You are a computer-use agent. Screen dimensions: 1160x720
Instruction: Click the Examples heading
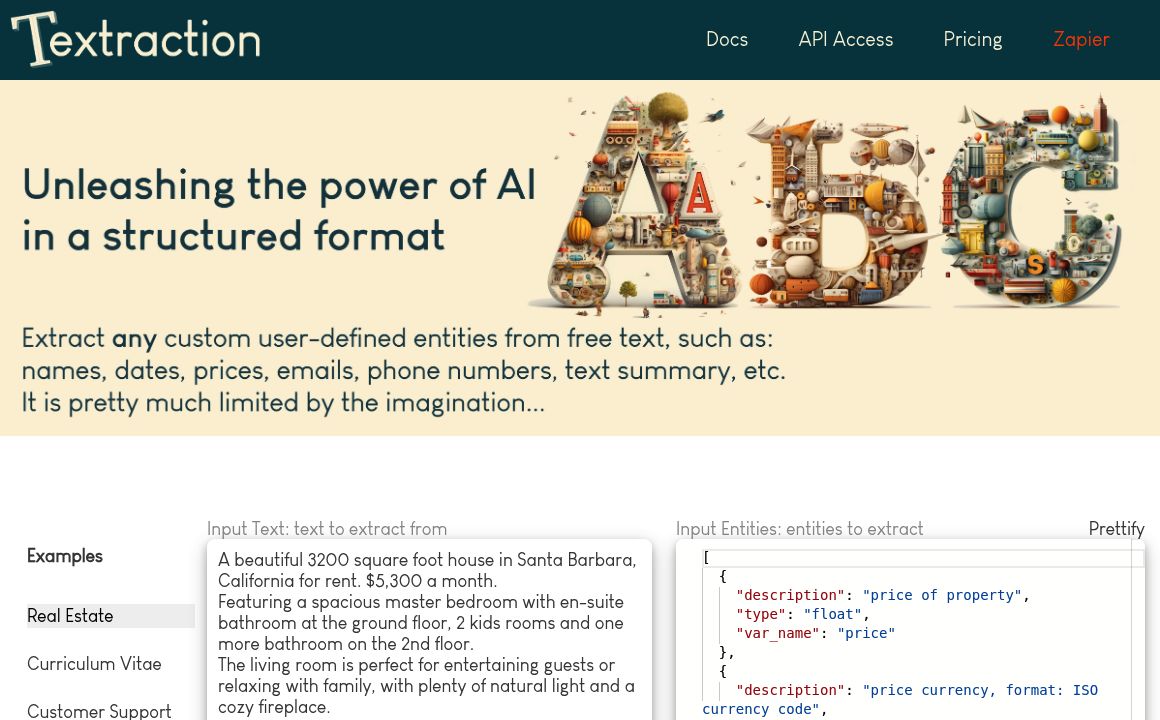tap(65, 556)
